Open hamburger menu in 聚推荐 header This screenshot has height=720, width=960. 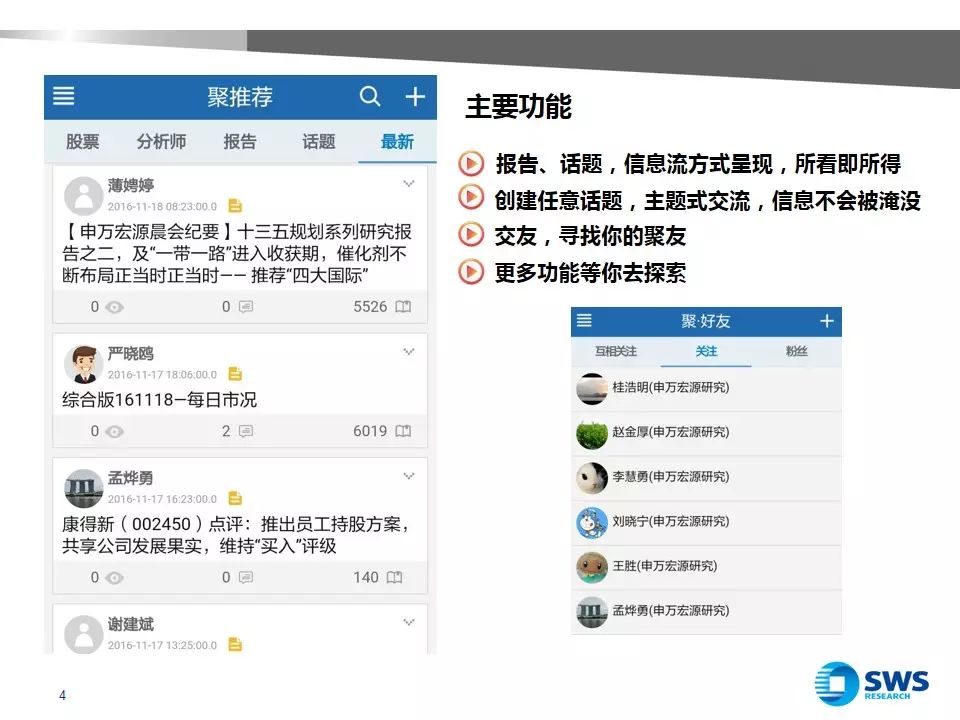(x=64, y=96)
